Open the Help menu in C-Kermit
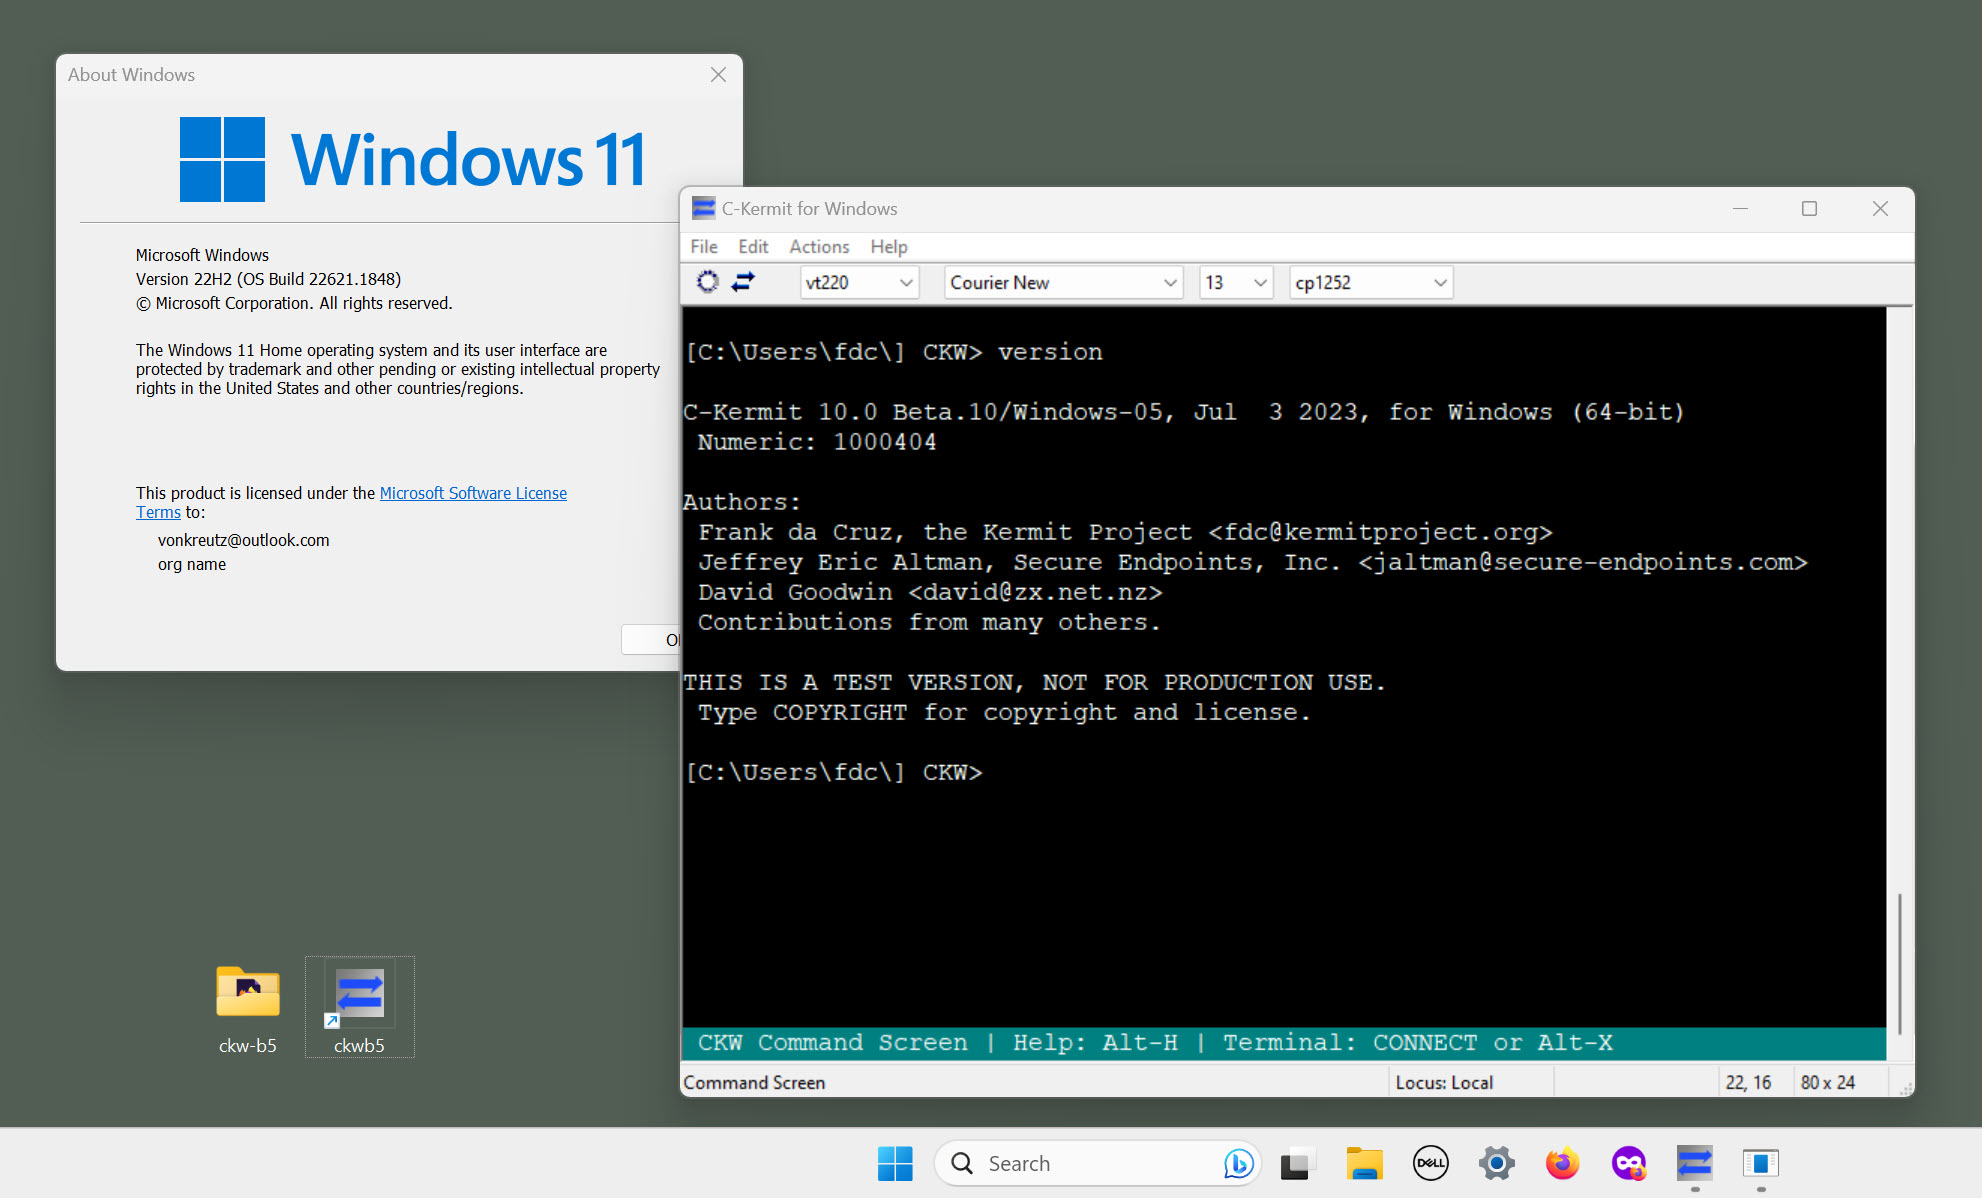The height and width of the screenshot is (1198, 1982). (x=888, y=246)
